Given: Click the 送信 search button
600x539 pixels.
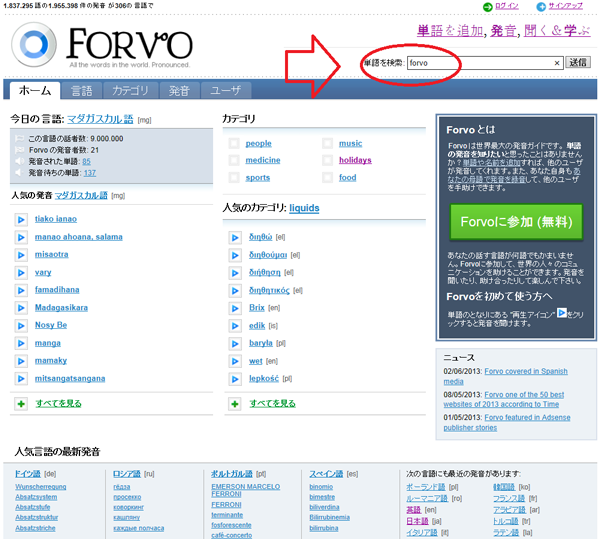Looking at the screenshot, I should tap(578, 62).
